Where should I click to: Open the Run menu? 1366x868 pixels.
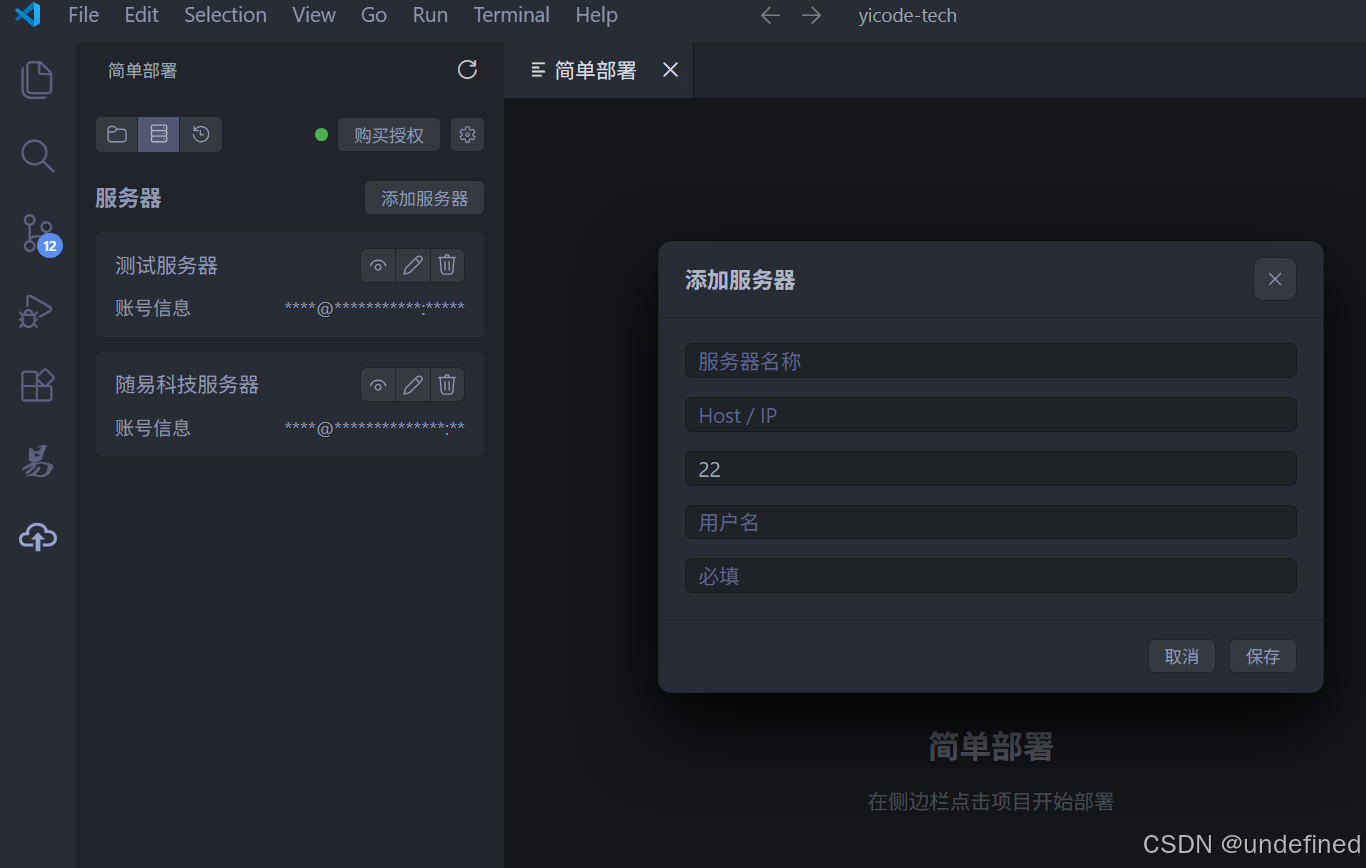point(430,15)
